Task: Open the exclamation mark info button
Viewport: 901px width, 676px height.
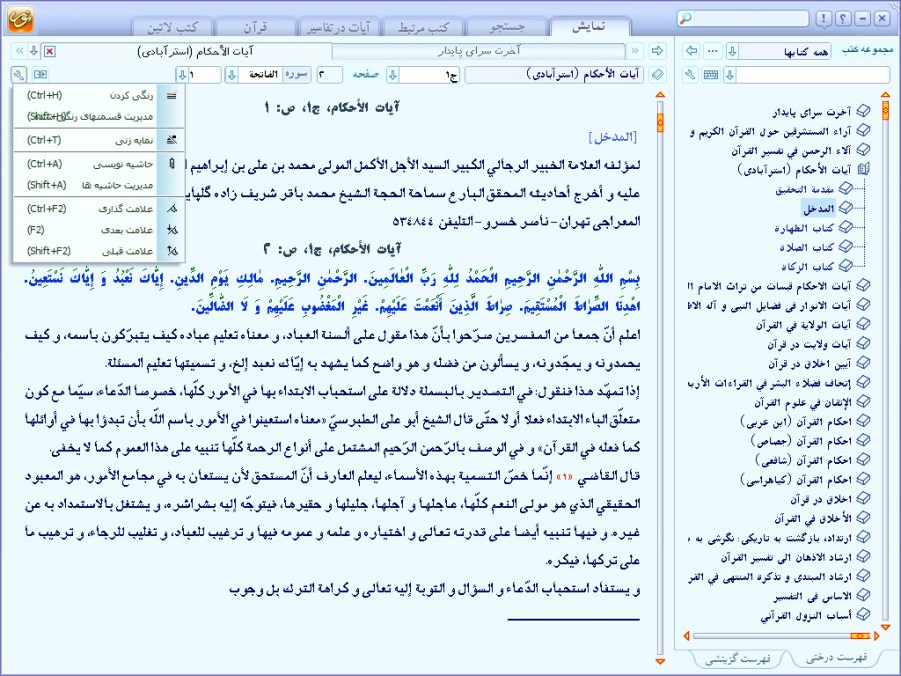Action: pyautogui.click(x=823, y=19)
